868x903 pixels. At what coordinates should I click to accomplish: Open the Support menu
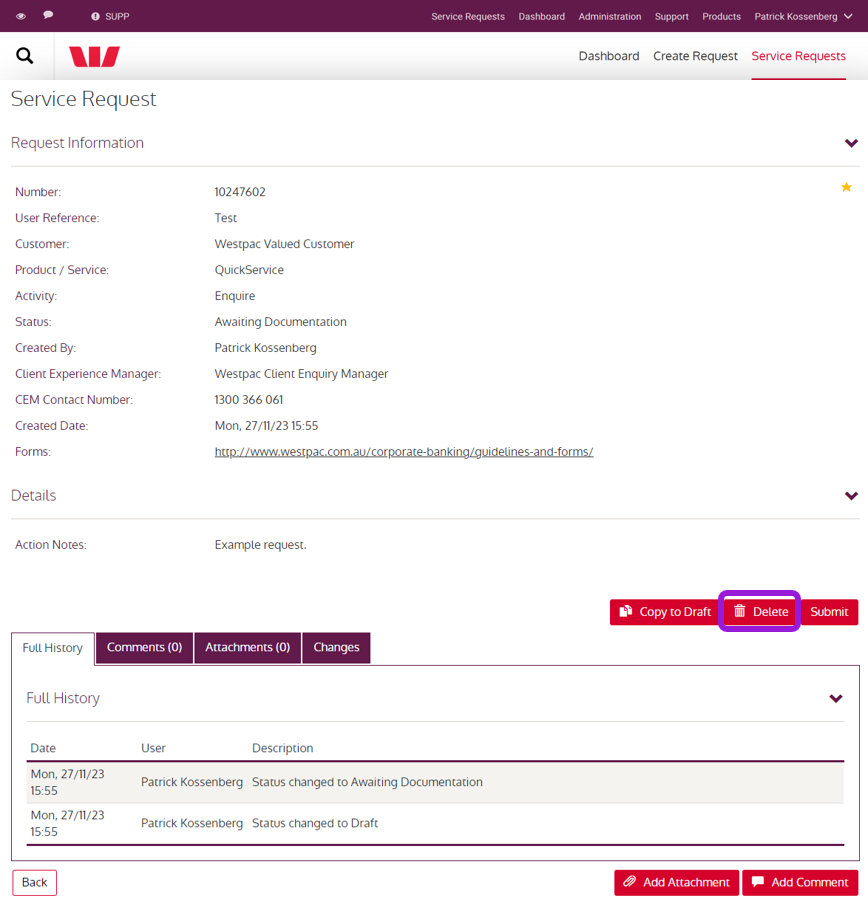pos(672,16)
